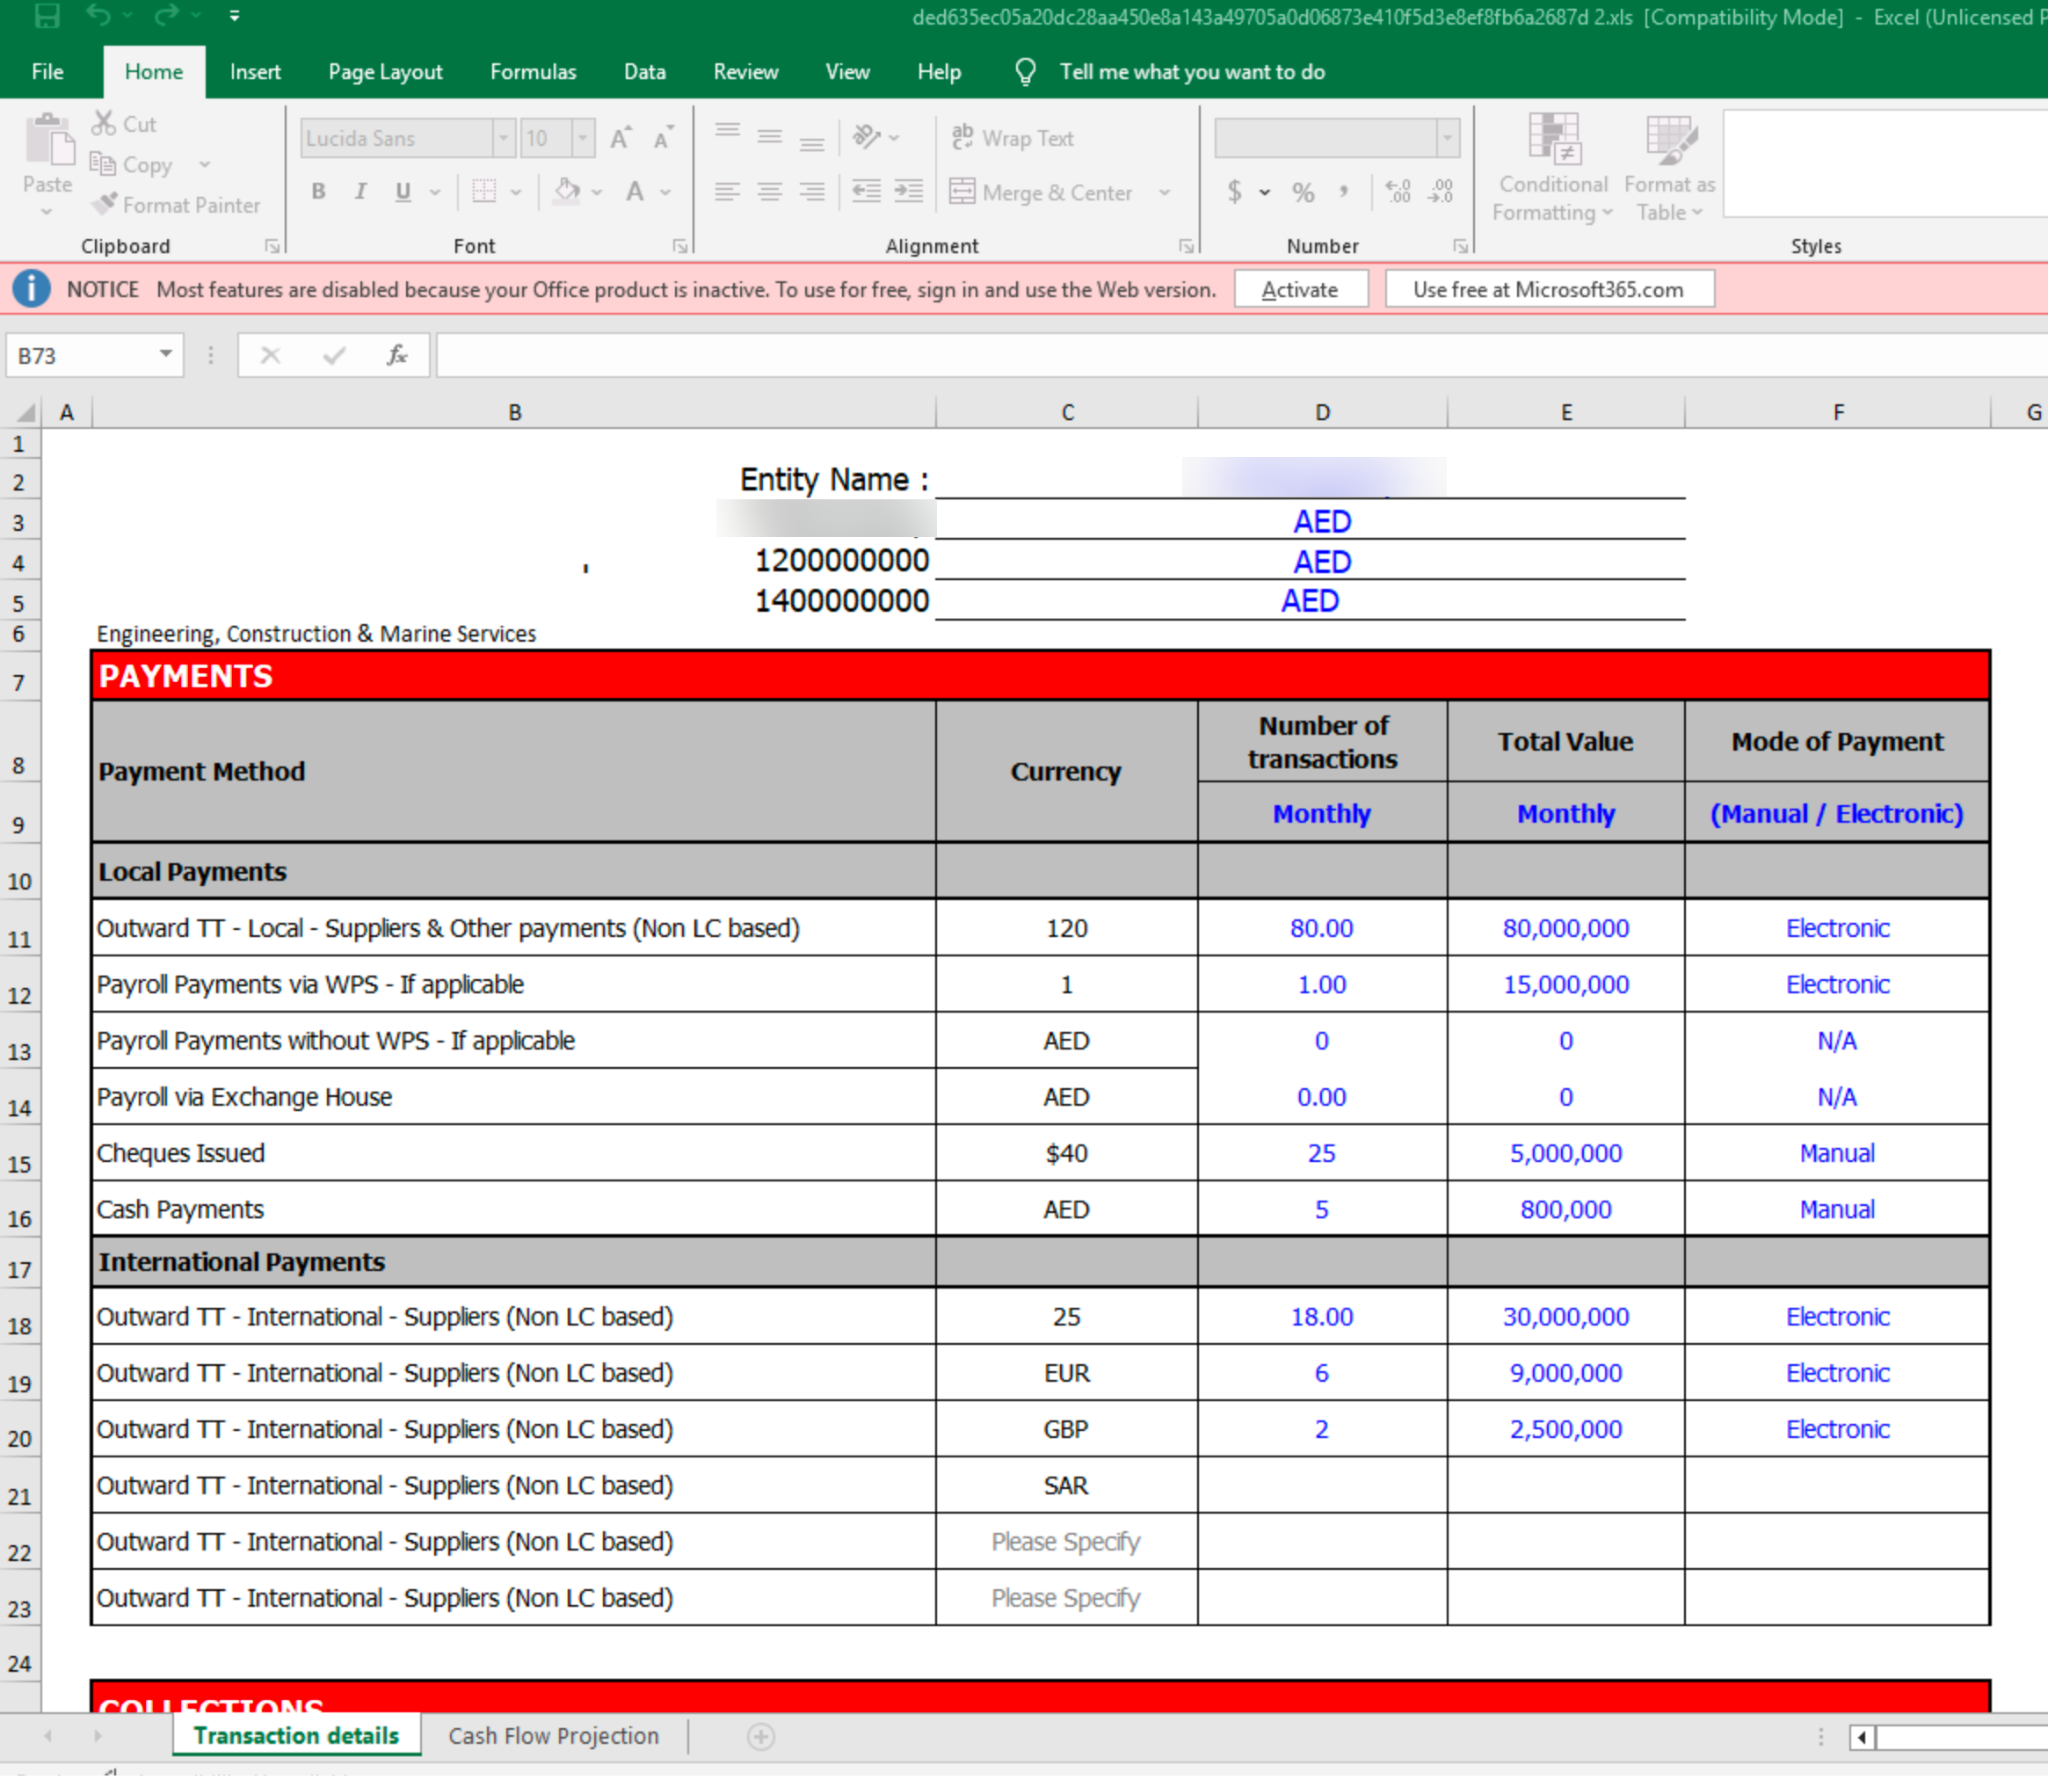Screen dimensions: 2048x1776
Task: Cut the selection with the scissors icon
Action: coord(104,122)
